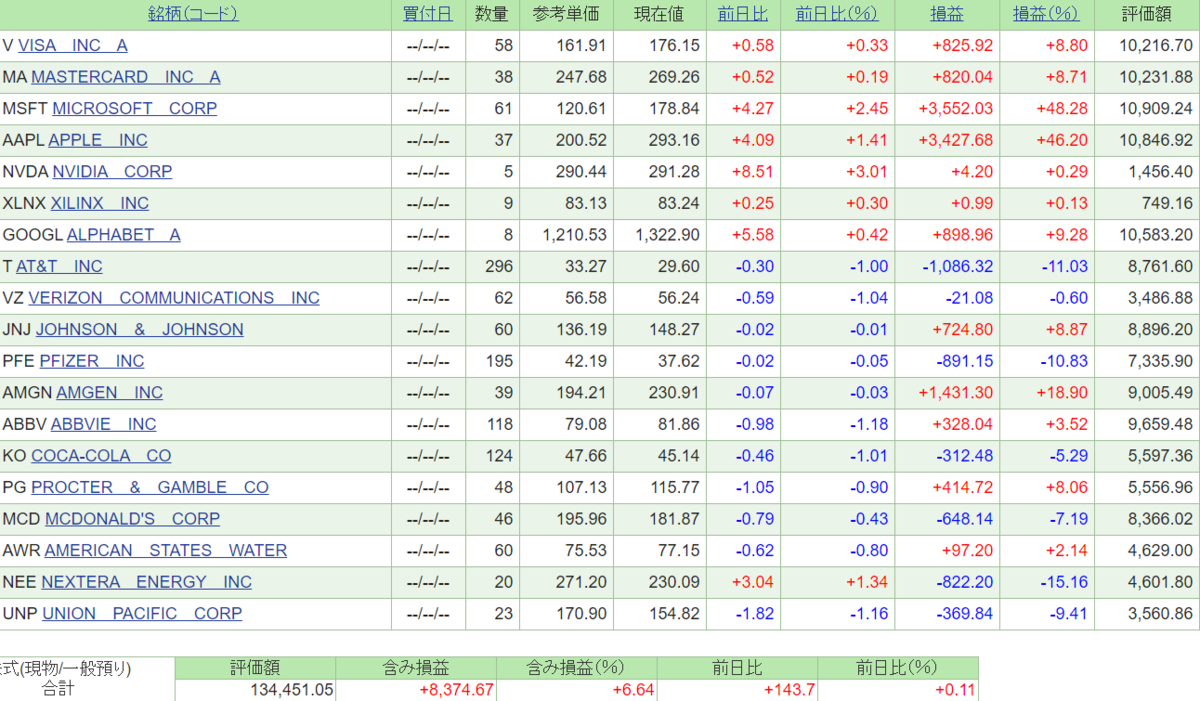Select AT&T loss value -1,086.32
Image resolution: width=1200 pixels, height=701 pixels.
click(957, 267)
